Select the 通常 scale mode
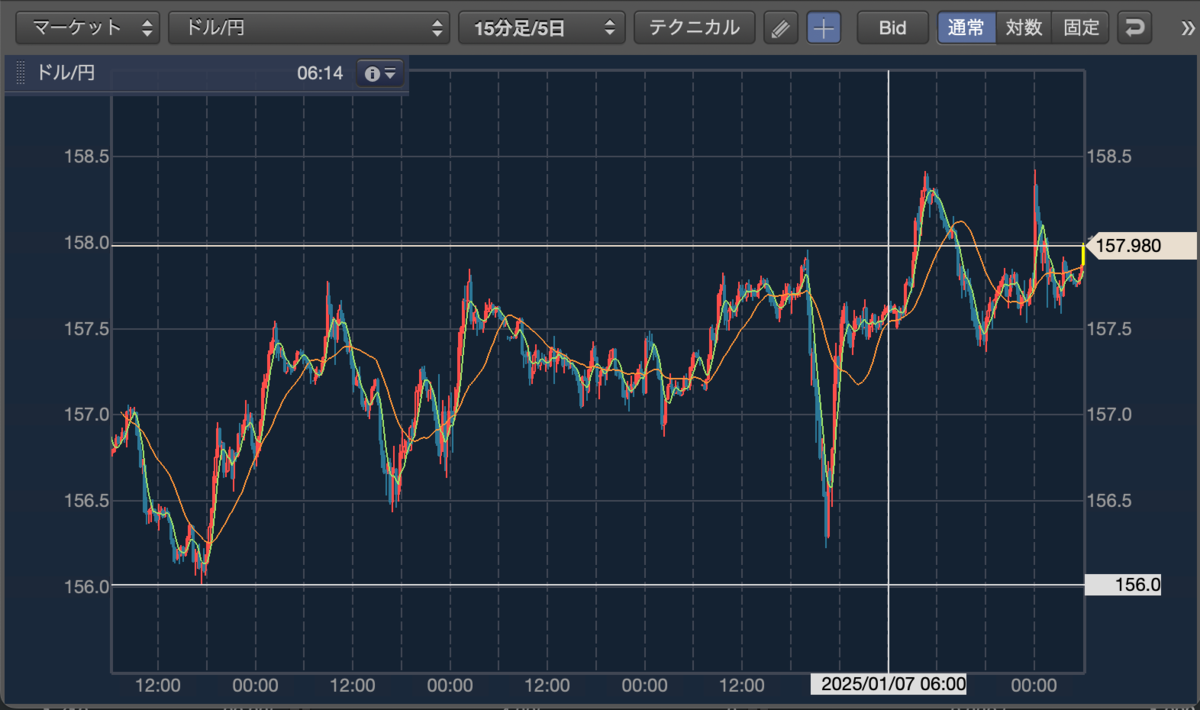1200x710 pixels. click(967, 28)
